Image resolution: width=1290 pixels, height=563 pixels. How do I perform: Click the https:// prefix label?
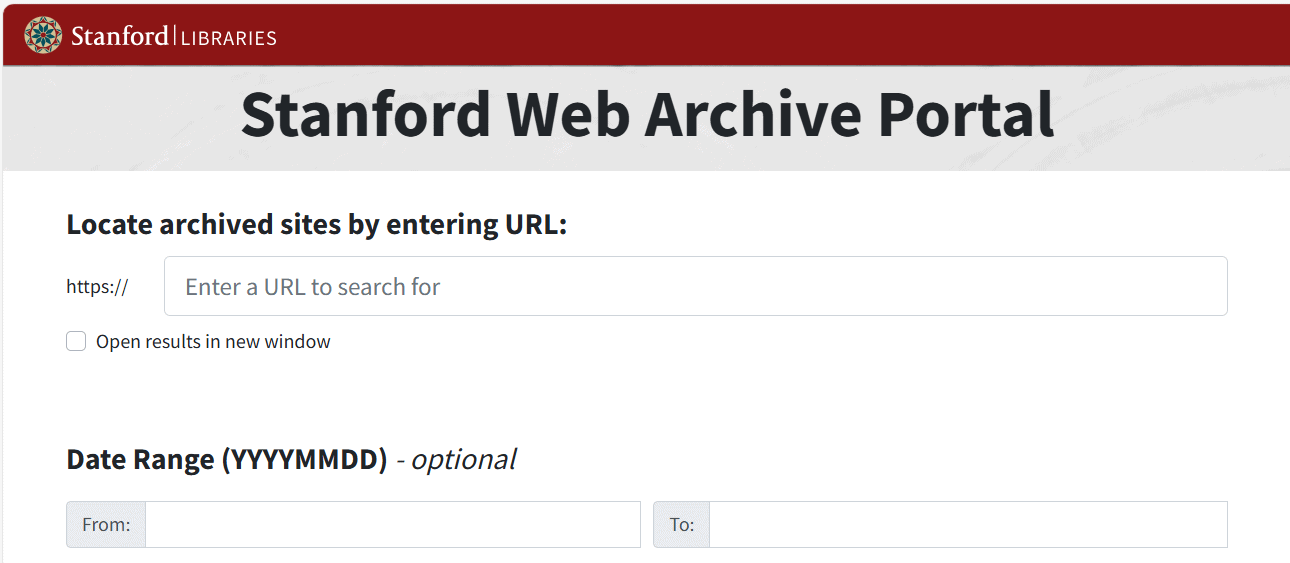point(97,287)
